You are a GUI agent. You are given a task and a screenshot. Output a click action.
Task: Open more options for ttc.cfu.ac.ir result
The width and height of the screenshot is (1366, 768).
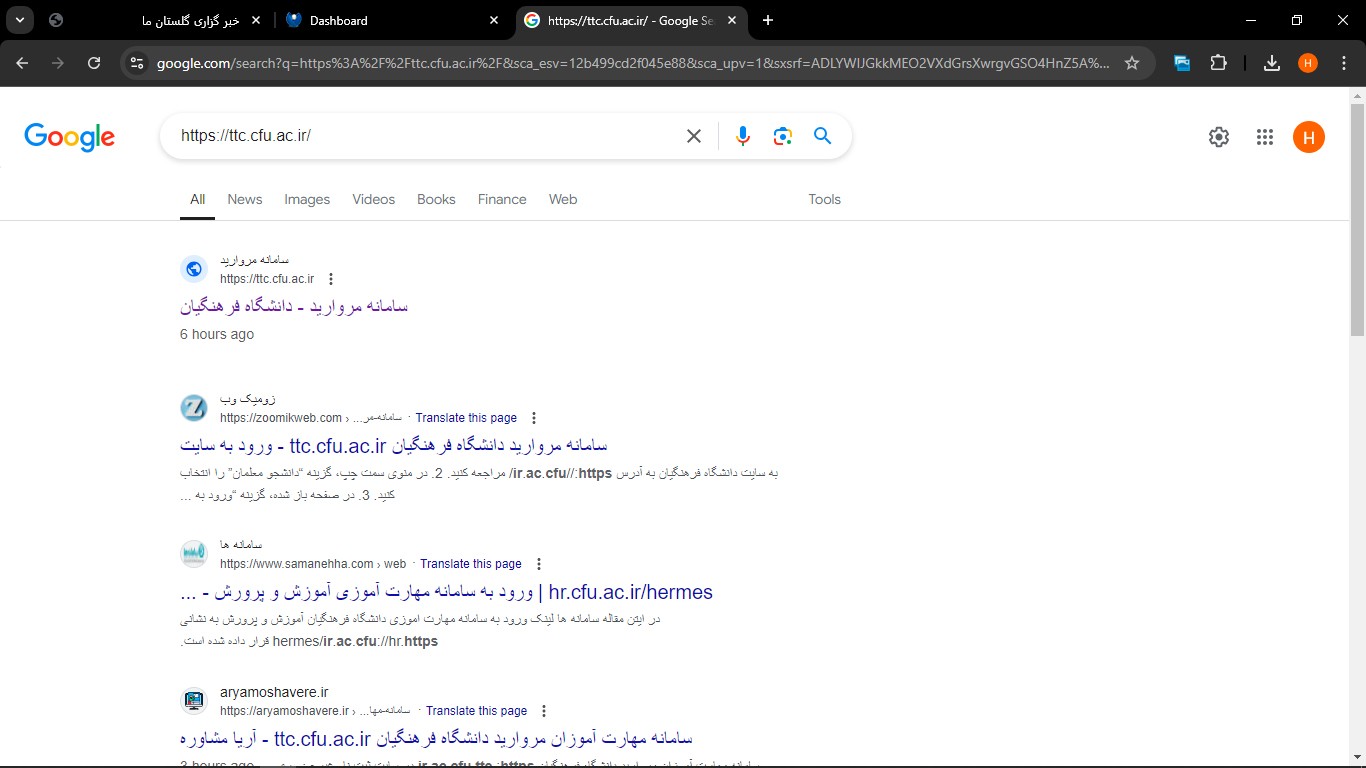pyautogui.click(x=331, y=279)
